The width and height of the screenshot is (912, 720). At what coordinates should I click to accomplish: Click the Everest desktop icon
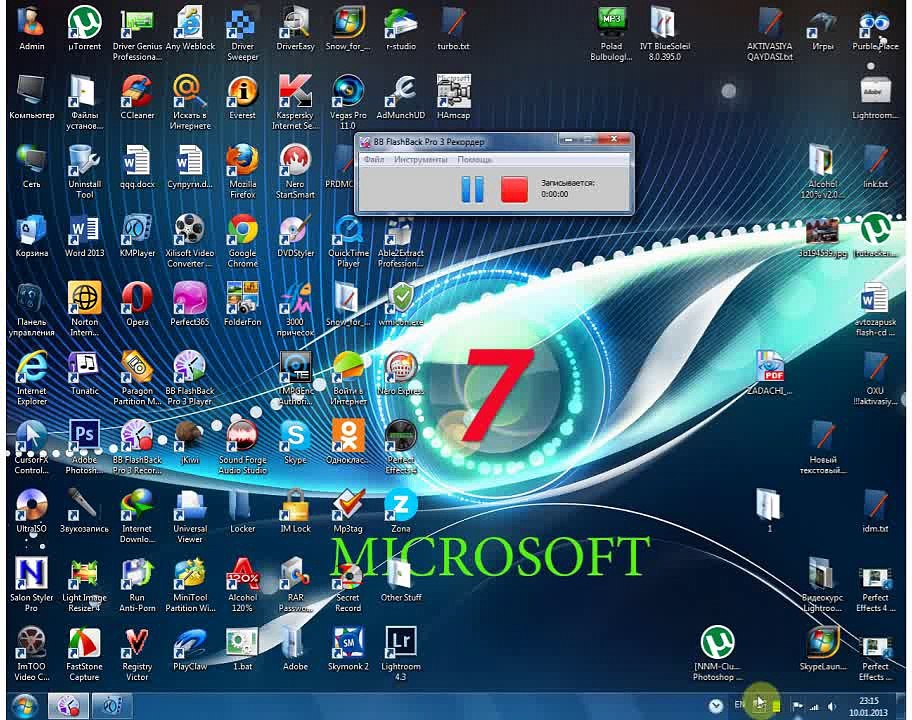[243, 97]
